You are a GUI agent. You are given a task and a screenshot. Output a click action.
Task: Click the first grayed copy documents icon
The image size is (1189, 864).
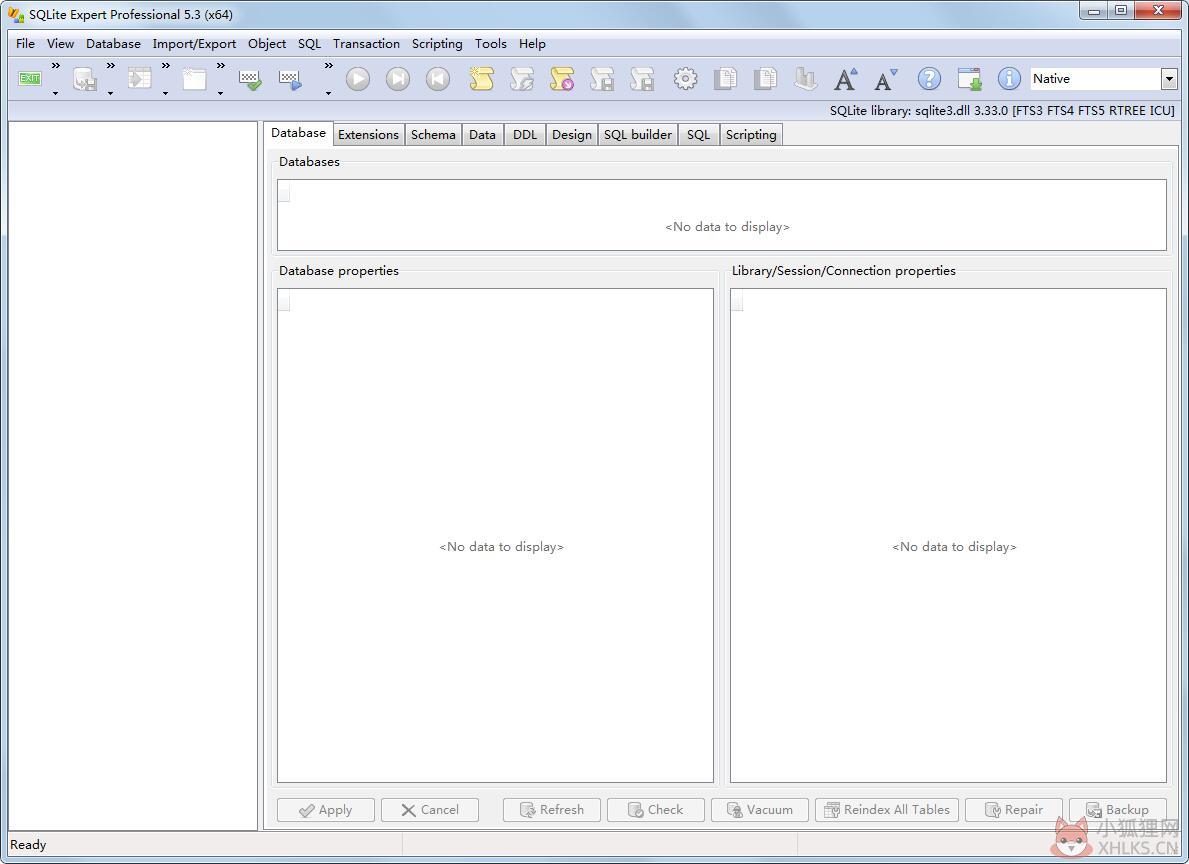(x=725, y=79)
